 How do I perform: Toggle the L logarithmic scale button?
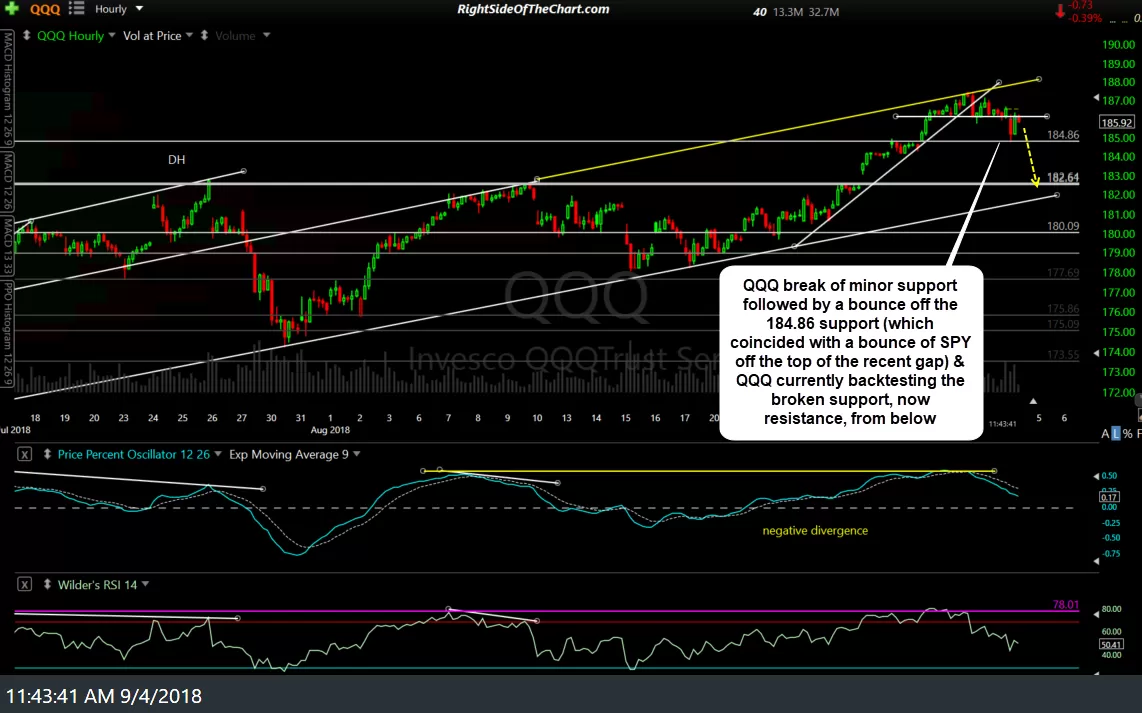tap(1116, 434)
